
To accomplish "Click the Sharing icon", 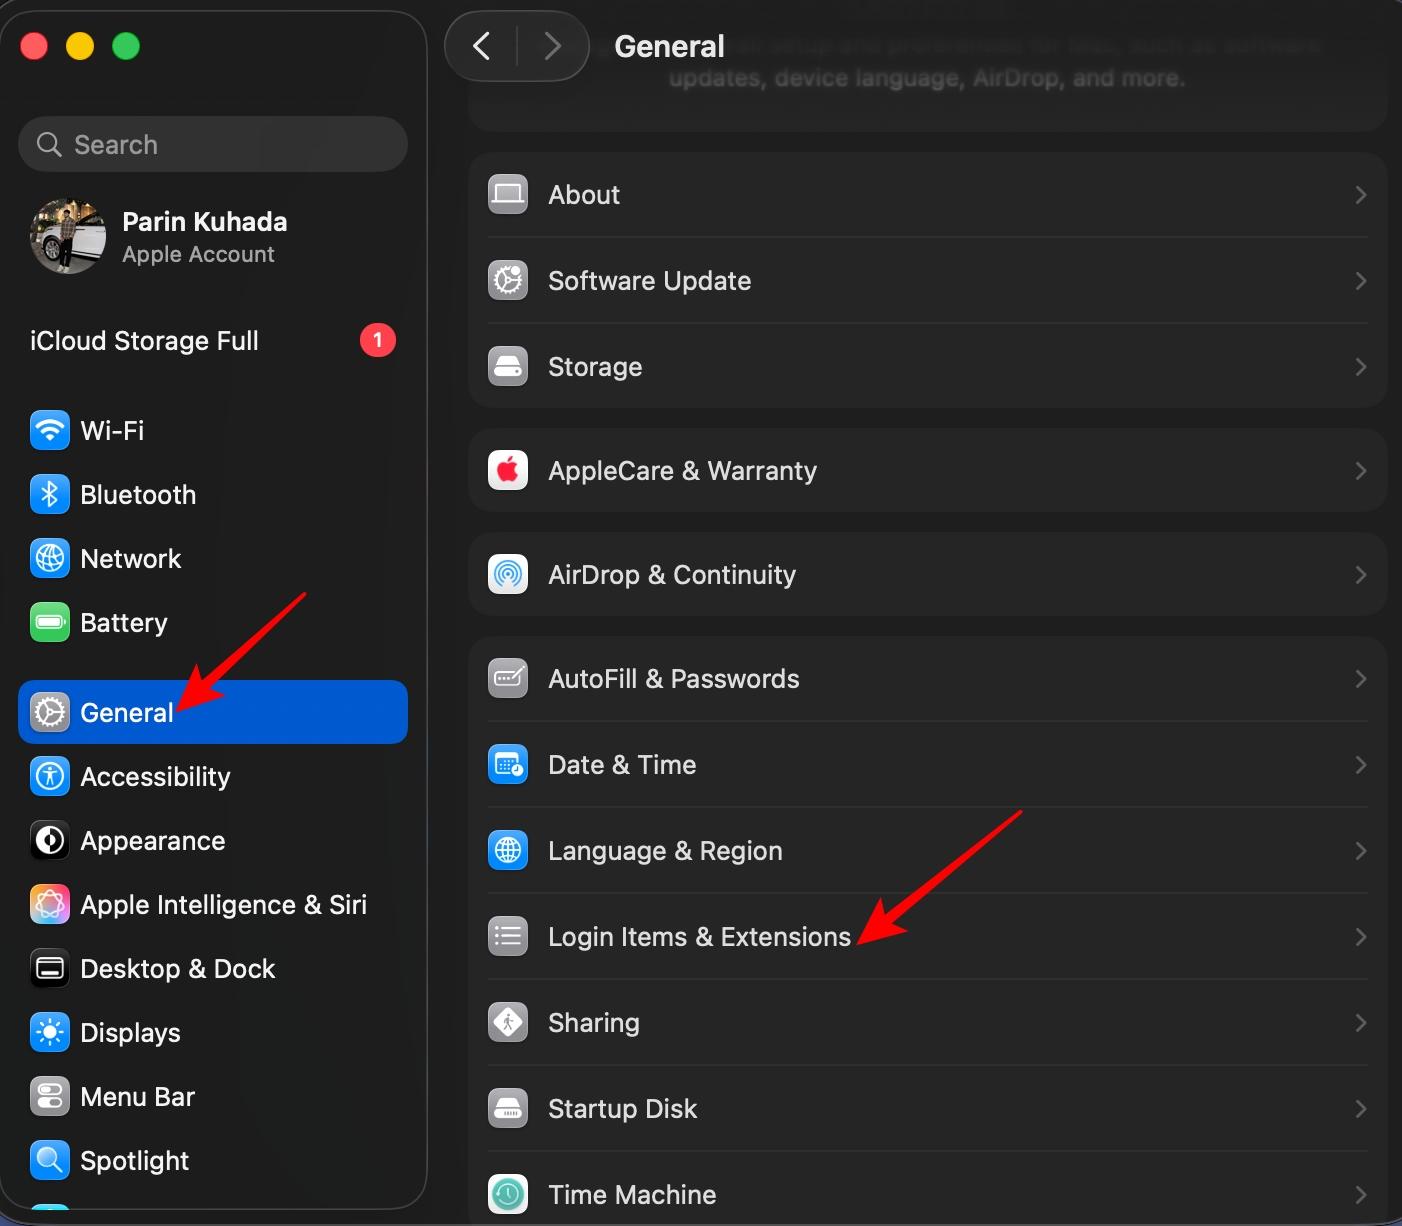I will [508, 1023].
